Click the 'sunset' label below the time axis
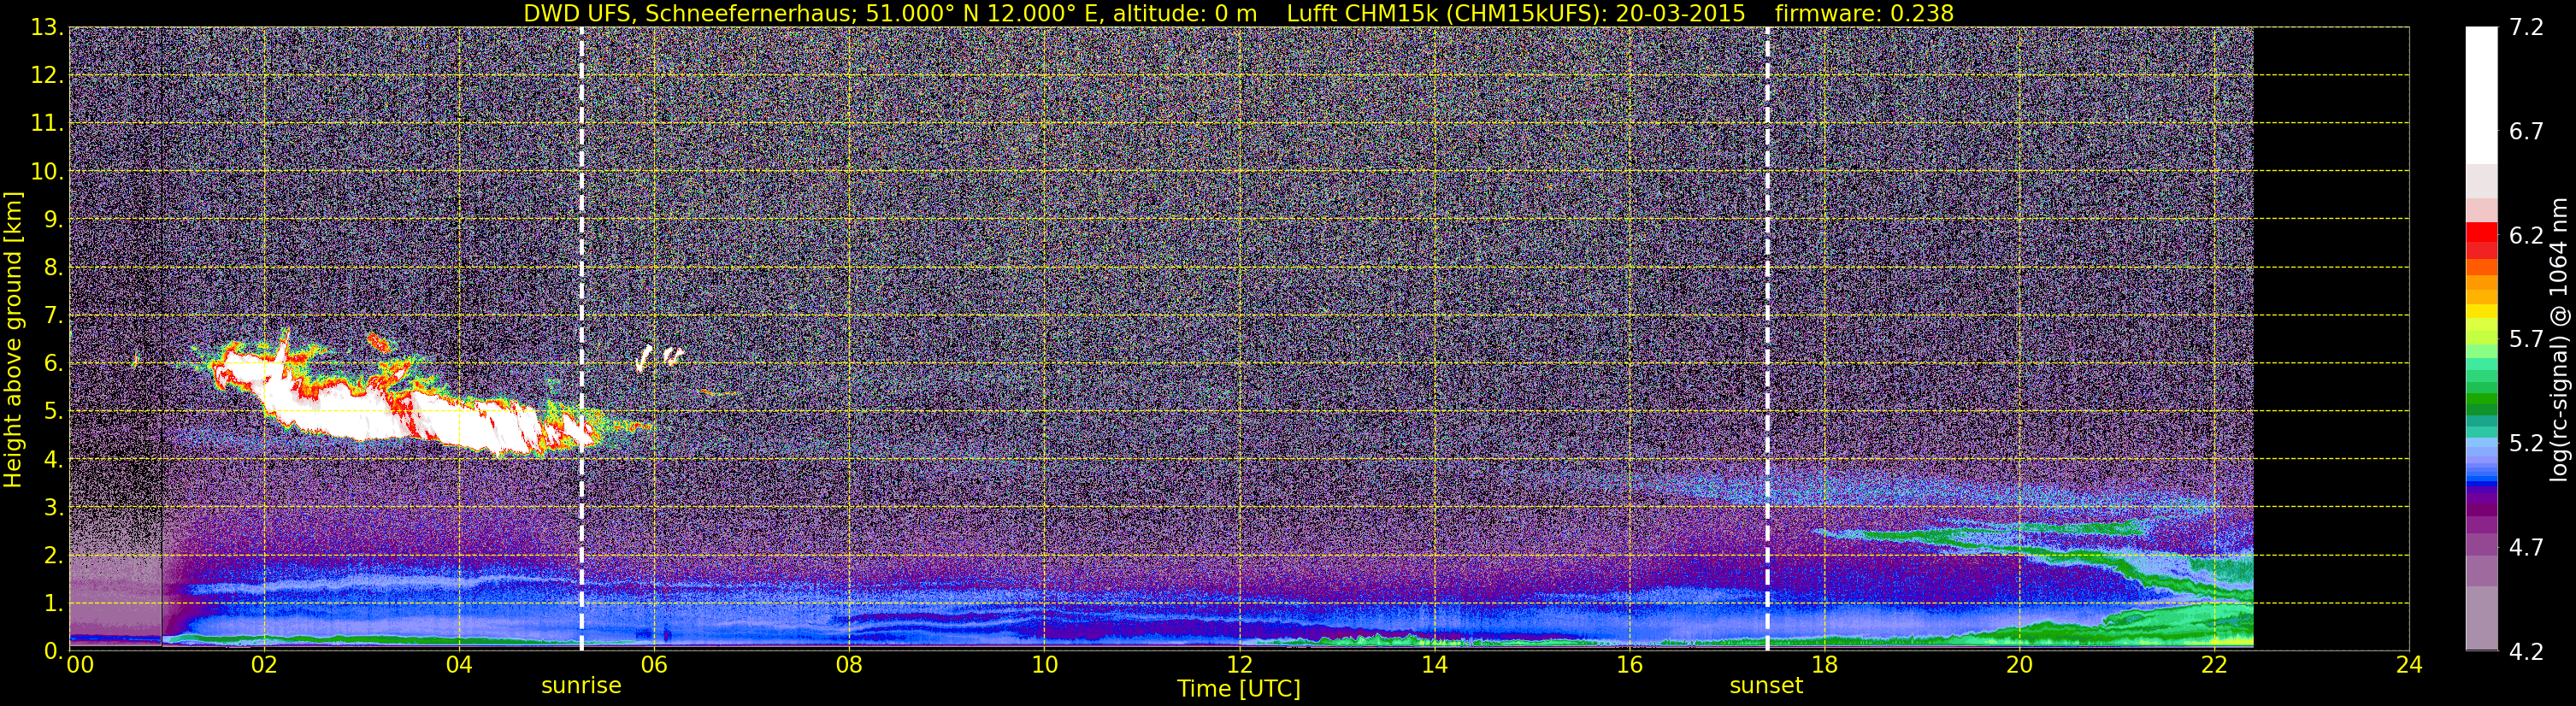The height and width of the screenshot is (706, 2576). (x=1766, y=686)
